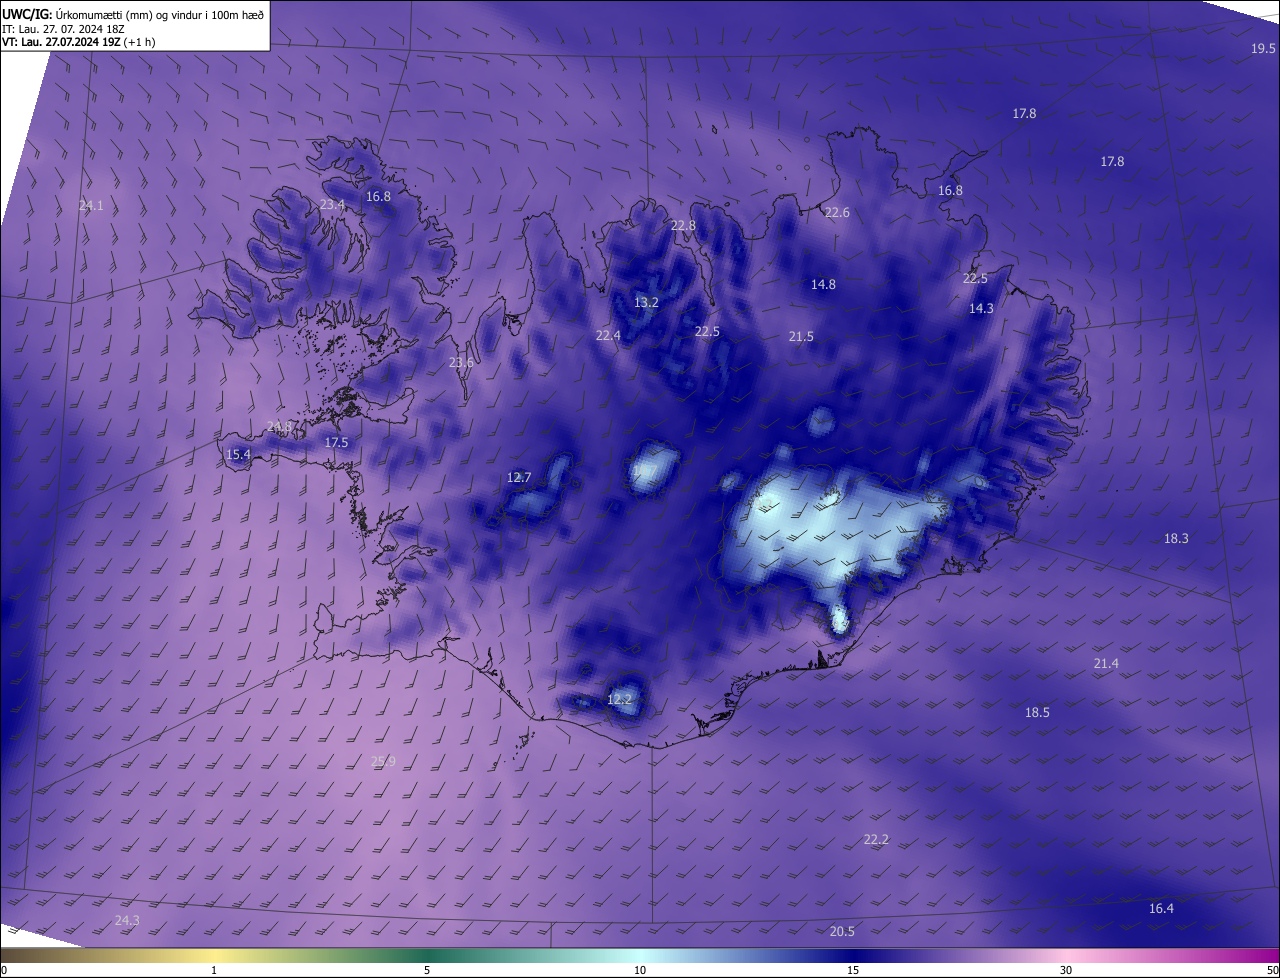Image resolution: width=1280 pixels, height=978 pixels.
Task: Click the legend tick labeled 50
Action: click(x=1272, y=971)
